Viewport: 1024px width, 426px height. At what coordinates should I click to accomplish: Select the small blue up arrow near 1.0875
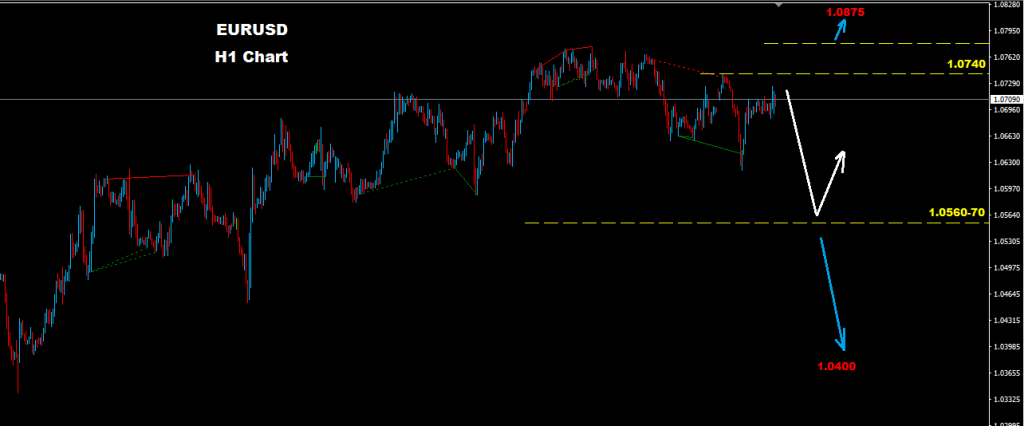pos(841,29)
